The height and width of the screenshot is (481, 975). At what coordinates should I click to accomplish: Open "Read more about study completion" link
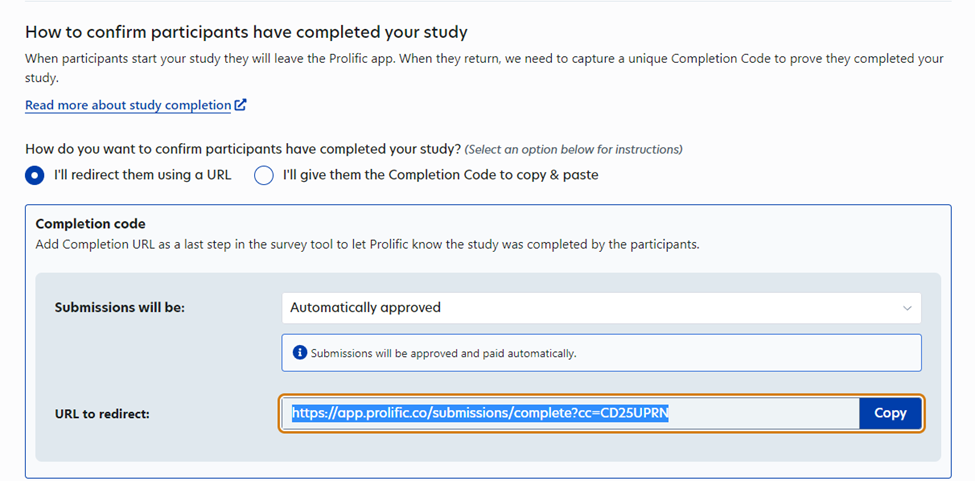[128, 105]
